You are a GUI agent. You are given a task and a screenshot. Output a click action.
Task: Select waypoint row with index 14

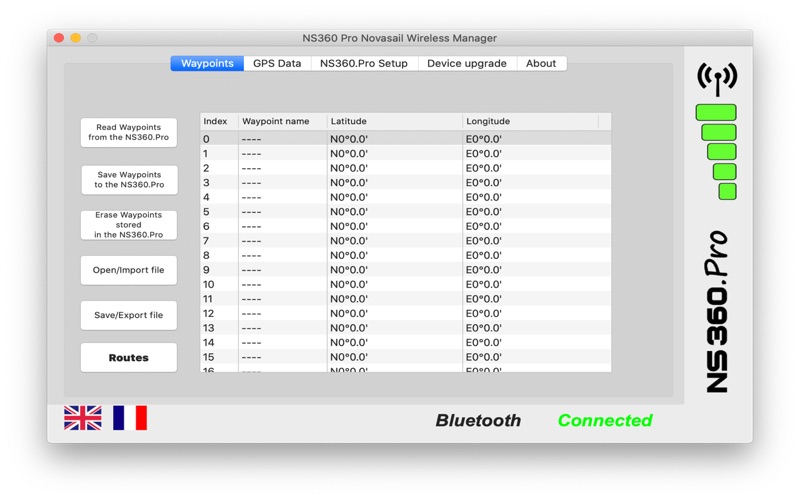[x=406, y=342]
